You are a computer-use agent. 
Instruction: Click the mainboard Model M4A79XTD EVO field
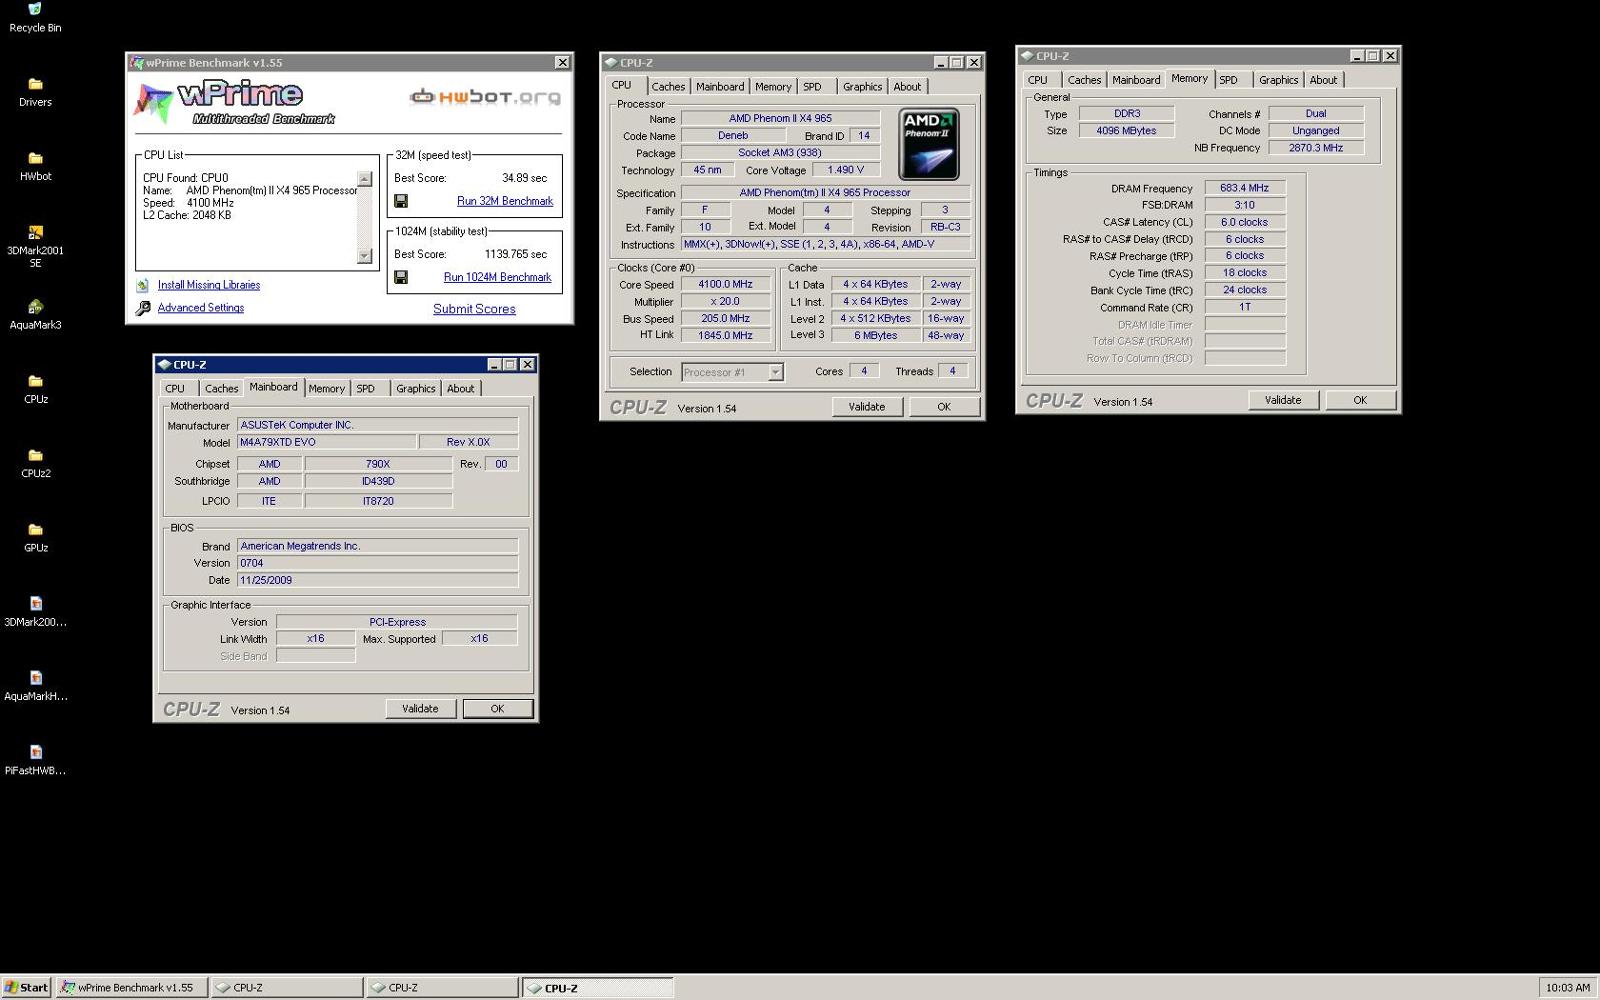tap(326, 442)
